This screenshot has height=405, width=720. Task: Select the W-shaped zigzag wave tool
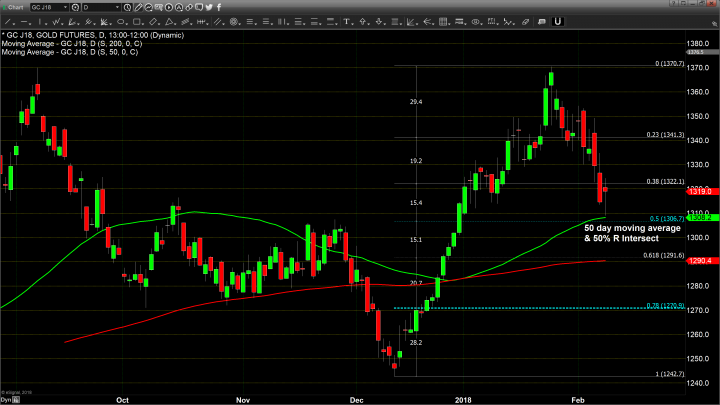point(56,22)
